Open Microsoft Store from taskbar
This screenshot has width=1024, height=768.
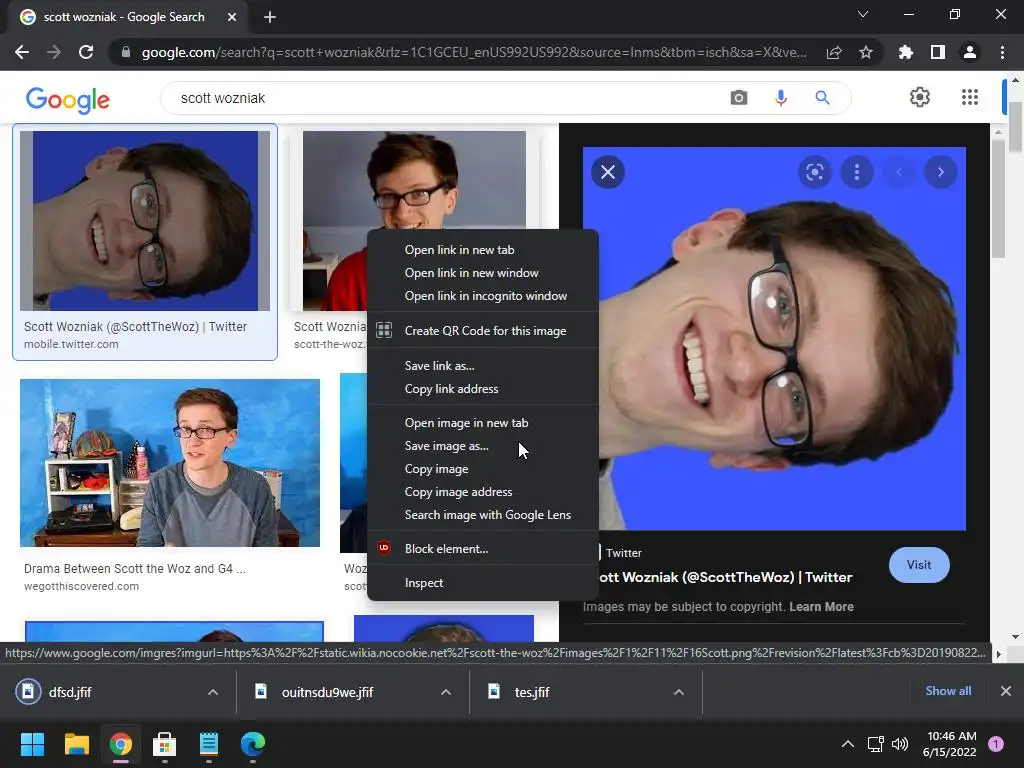(x=165, y=744)
